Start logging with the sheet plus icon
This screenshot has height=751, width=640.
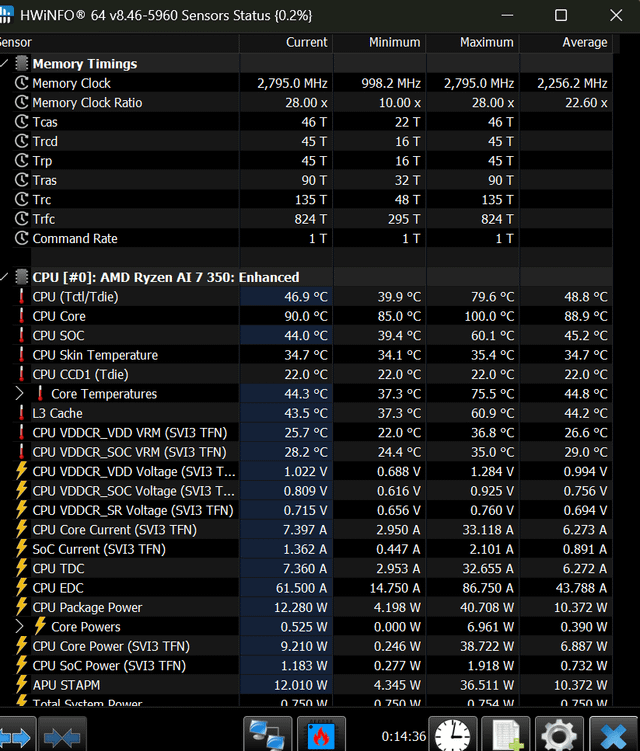[506, 735]
